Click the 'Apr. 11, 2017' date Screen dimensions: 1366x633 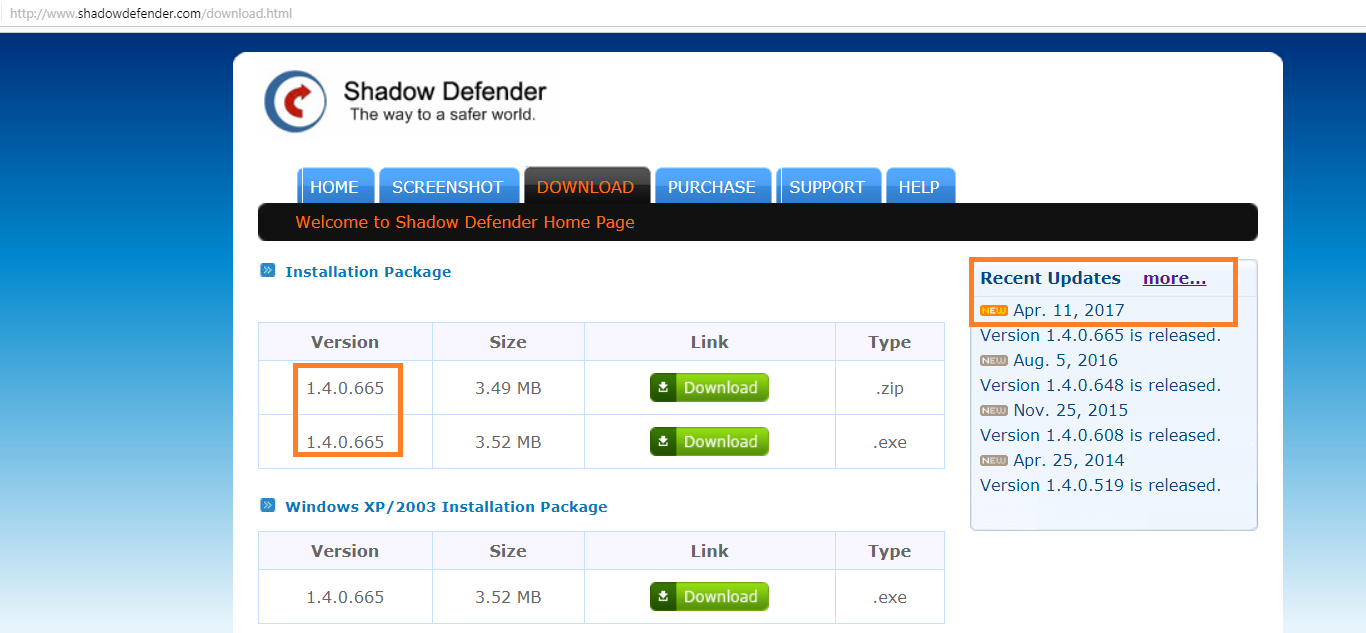1069,311
